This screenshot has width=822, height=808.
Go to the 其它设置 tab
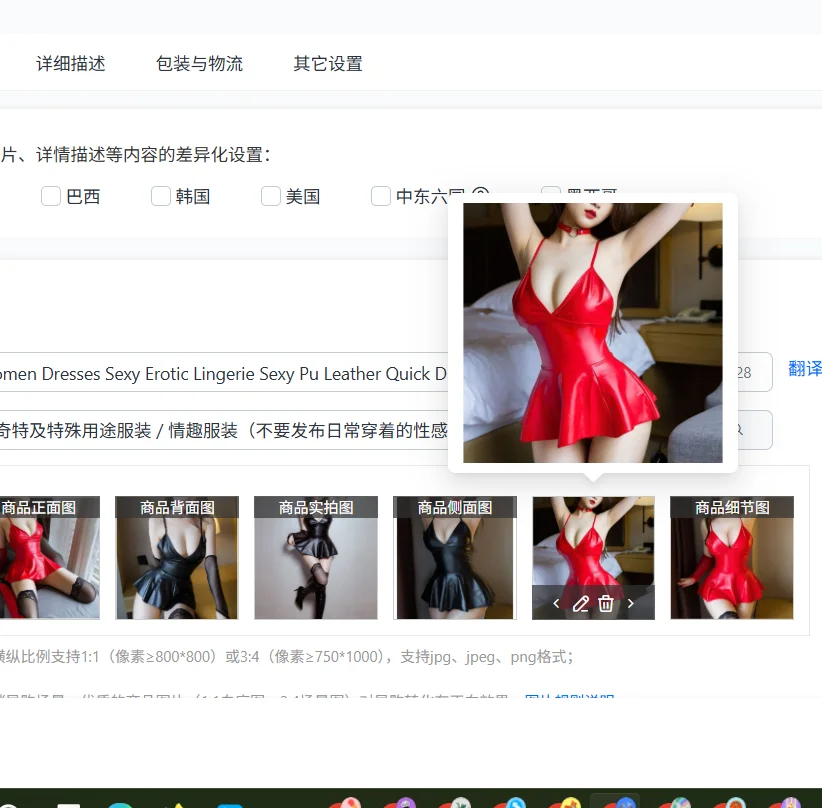328,63
